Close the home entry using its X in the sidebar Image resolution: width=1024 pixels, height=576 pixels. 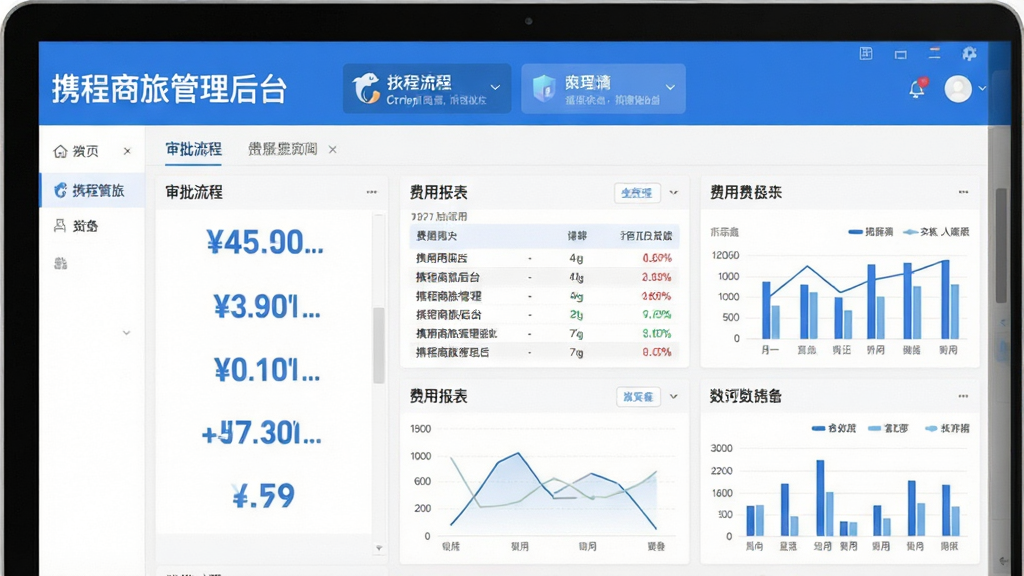tap(127, 152)
